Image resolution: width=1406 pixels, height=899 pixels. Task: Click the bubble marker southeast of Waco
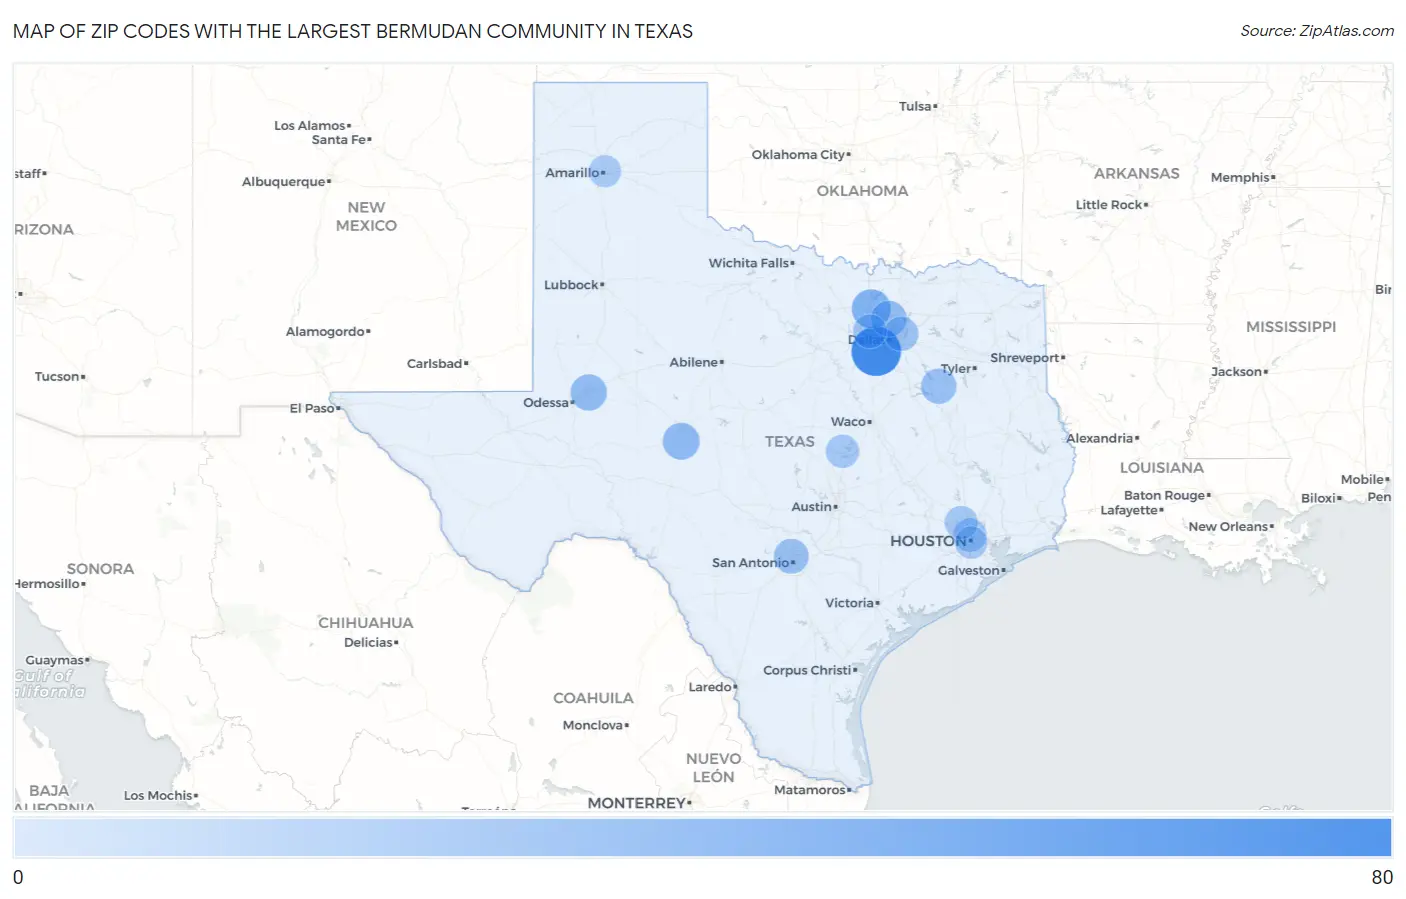coord(842,451)
